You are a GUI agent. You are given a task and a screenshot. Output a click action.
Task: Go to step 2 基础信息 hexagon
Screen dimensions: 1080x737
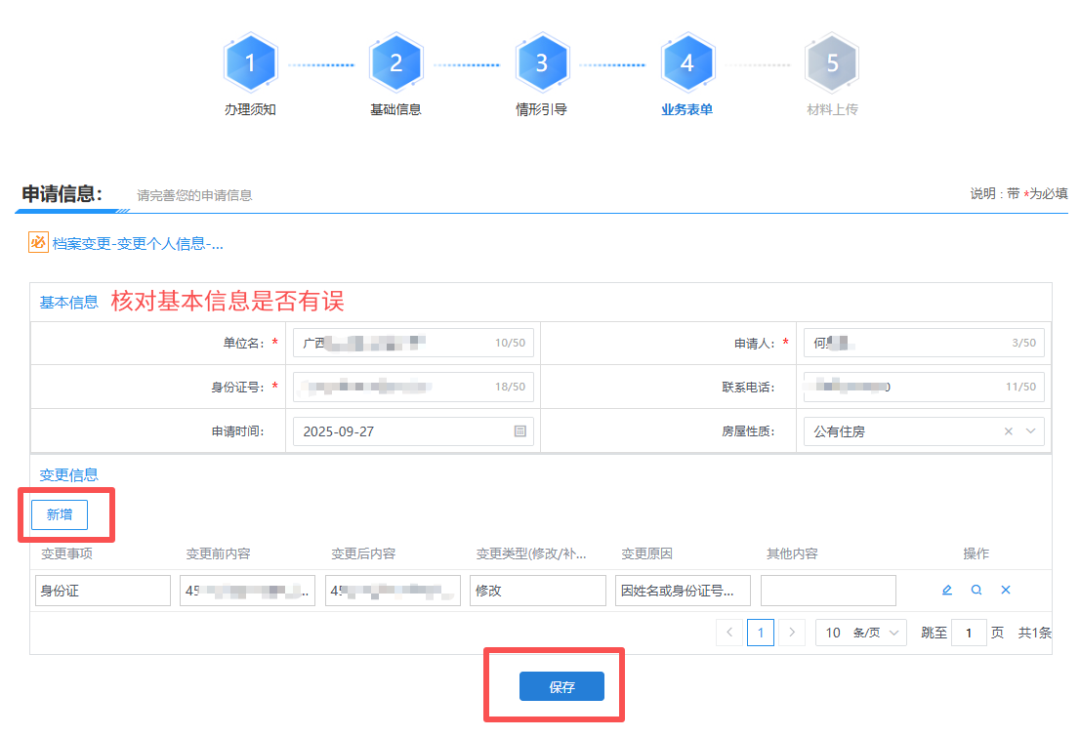tap(396, 63)
